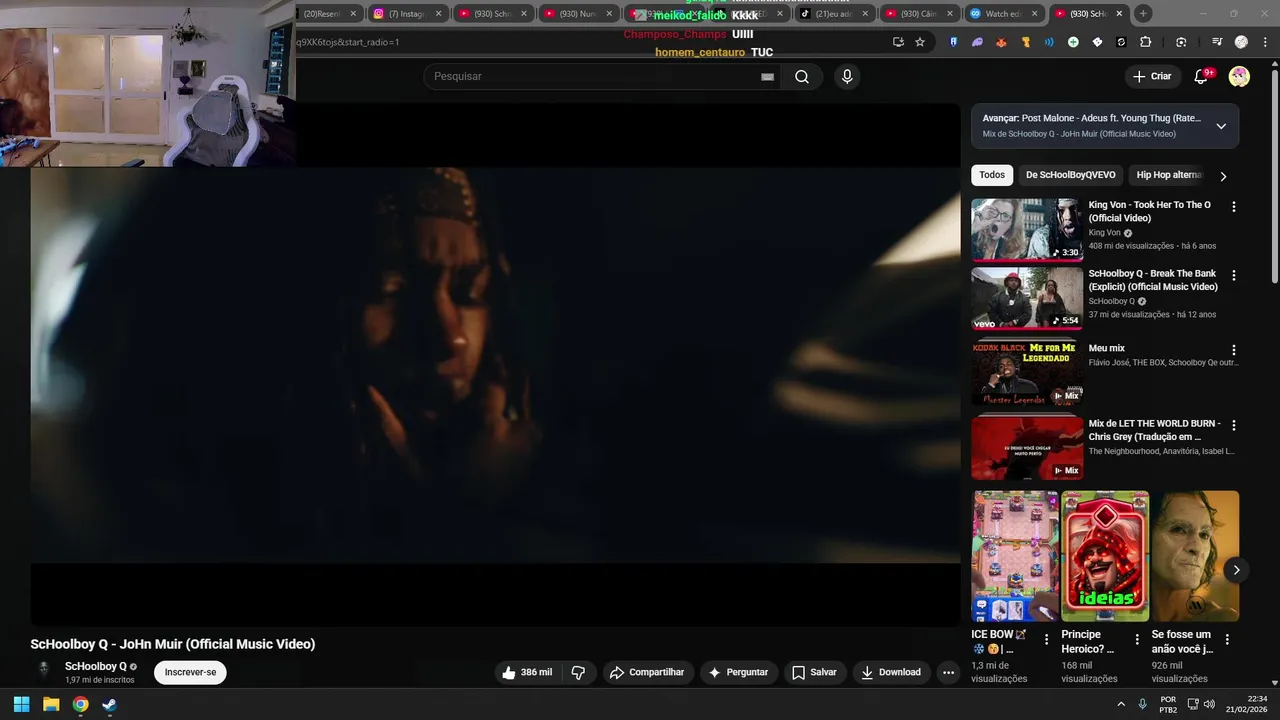The image size is (1280, 720).
Task: Open options for ICE BOW short
Action: point(1047,639)
